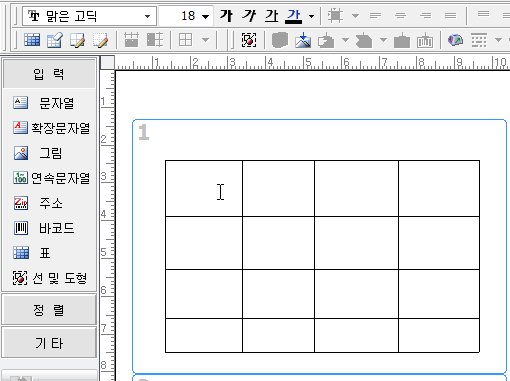Viewport: 510px width, 381px height.
Task: Align text to the right
Action: pyautogui.click(x=425, y=15)
